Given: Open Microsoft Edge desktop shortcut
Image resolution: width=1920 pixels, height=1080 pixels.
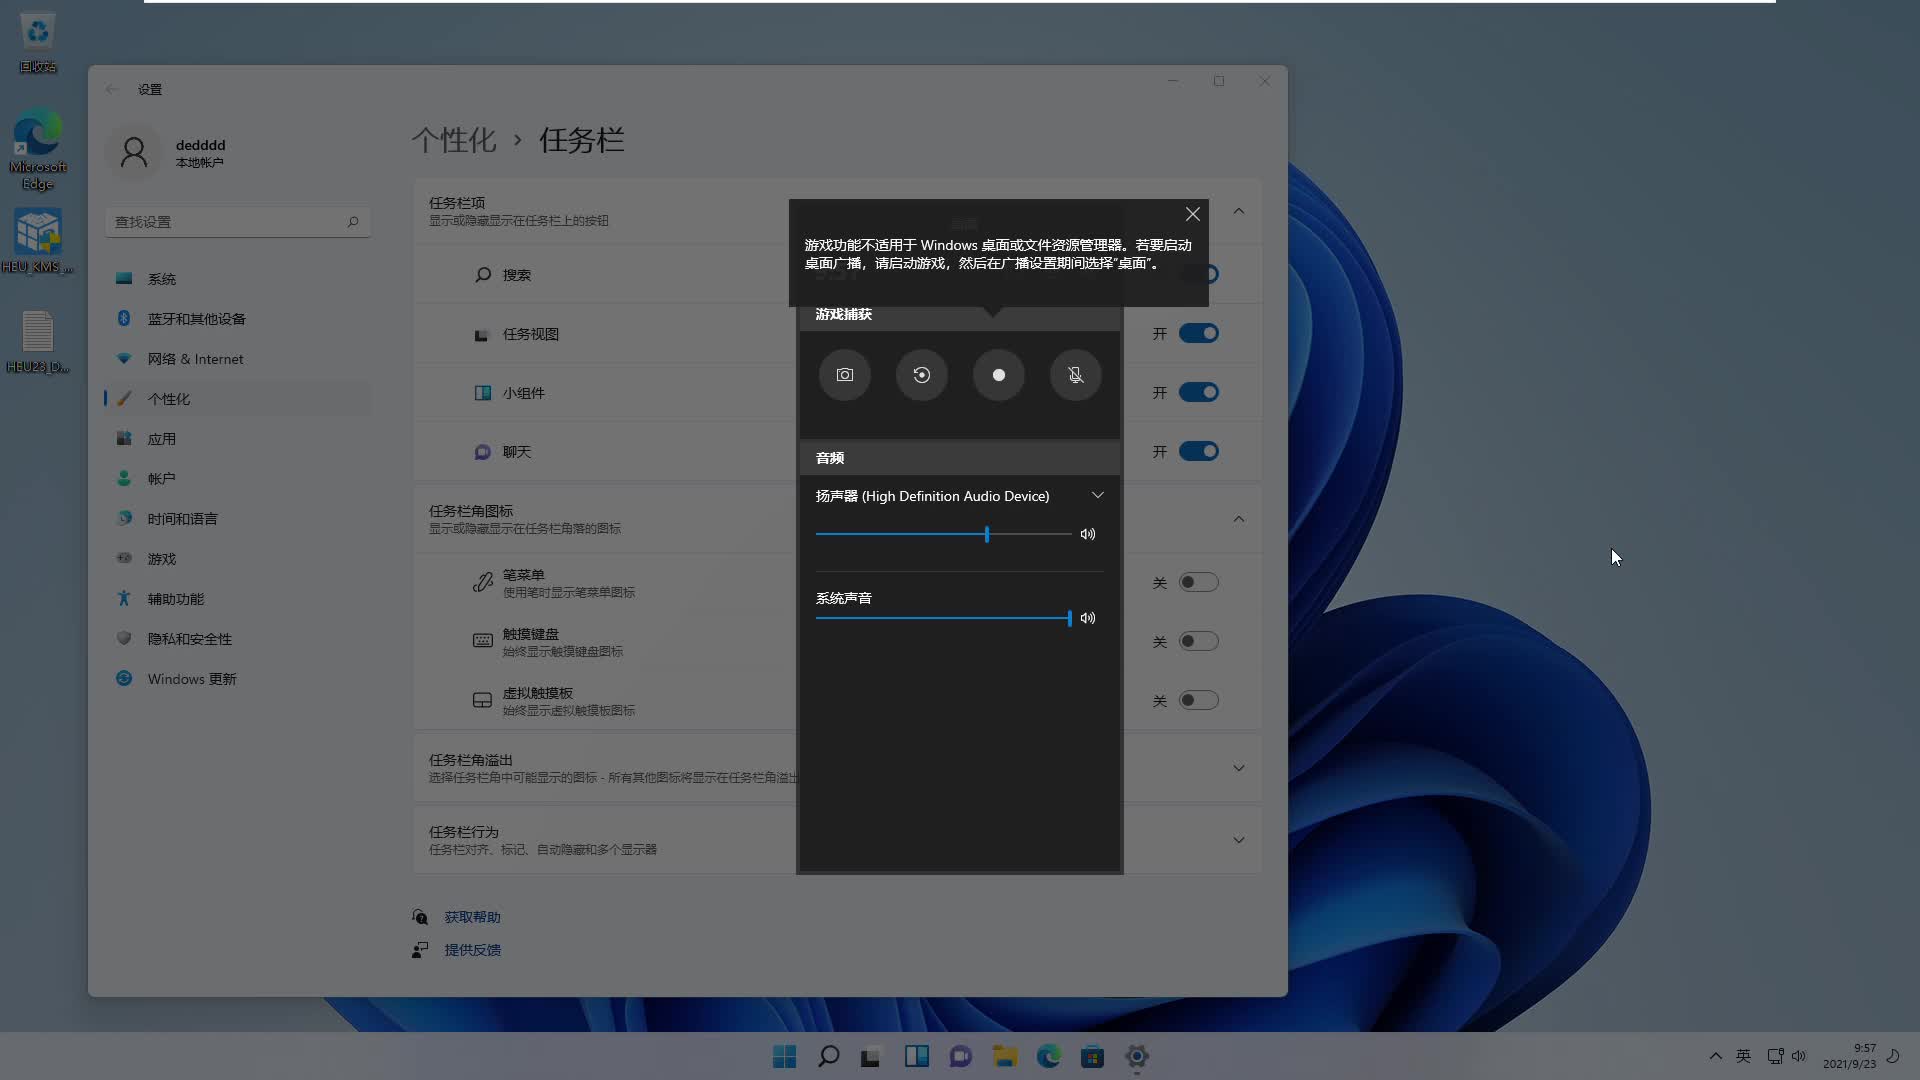Looking at the screenshot, I should 38,149.
